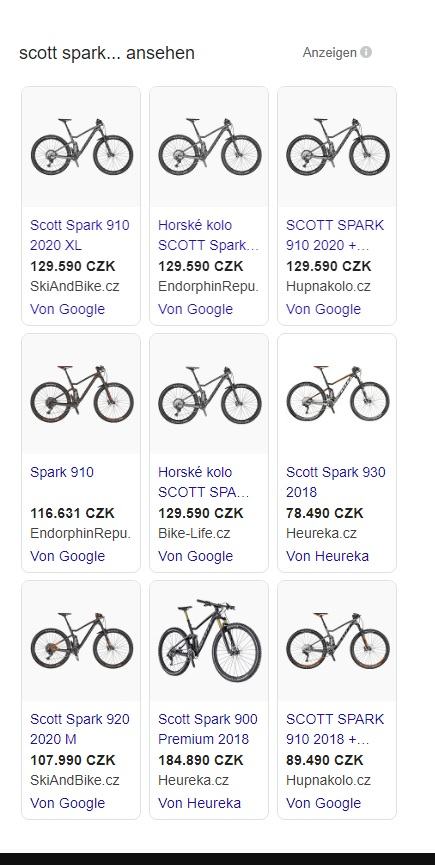Open the Scott Spark 910 2020 XL thumbnail
This screenshot has height=865, width=435.
[81, 147]
